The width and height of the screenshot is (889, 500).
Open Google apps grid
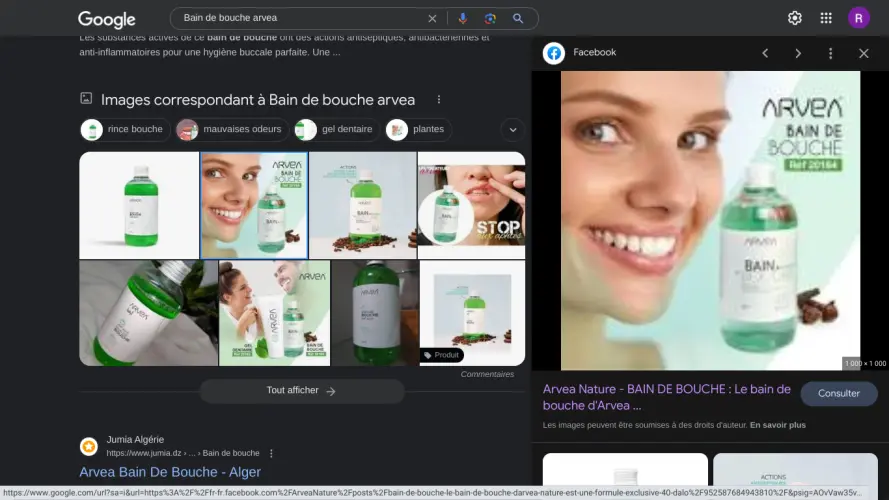click(826, 18)
